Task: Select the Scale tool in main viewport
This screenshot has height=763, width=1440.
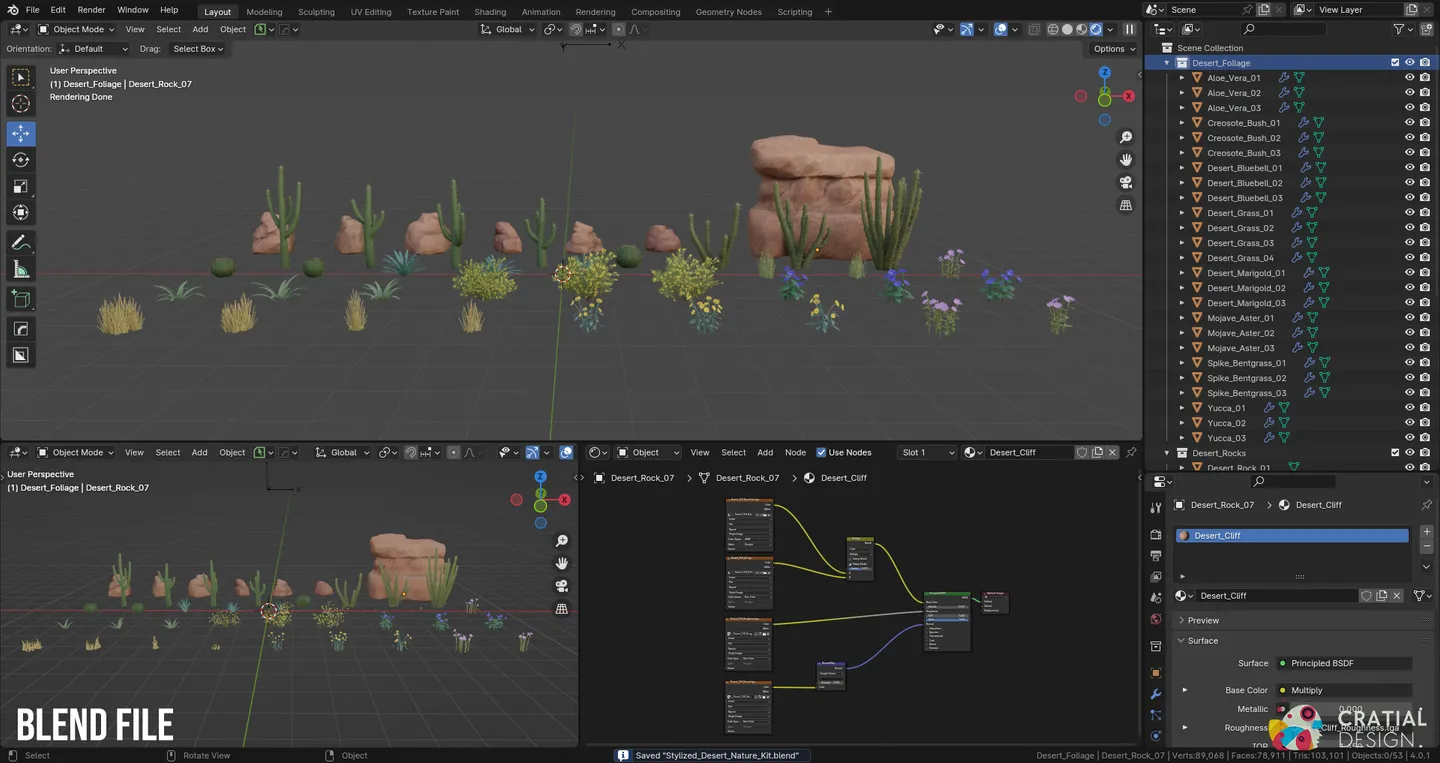Action: [x=20, y=186]
